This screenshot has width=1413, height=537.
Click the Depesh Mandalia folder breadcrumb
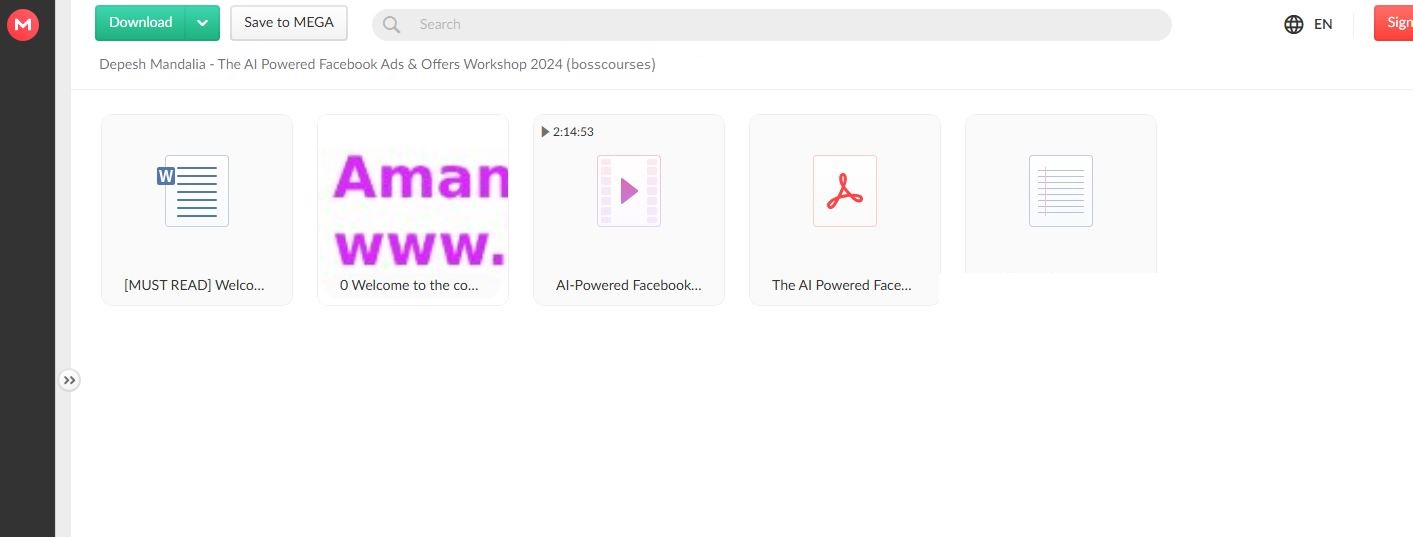(377, 65)
